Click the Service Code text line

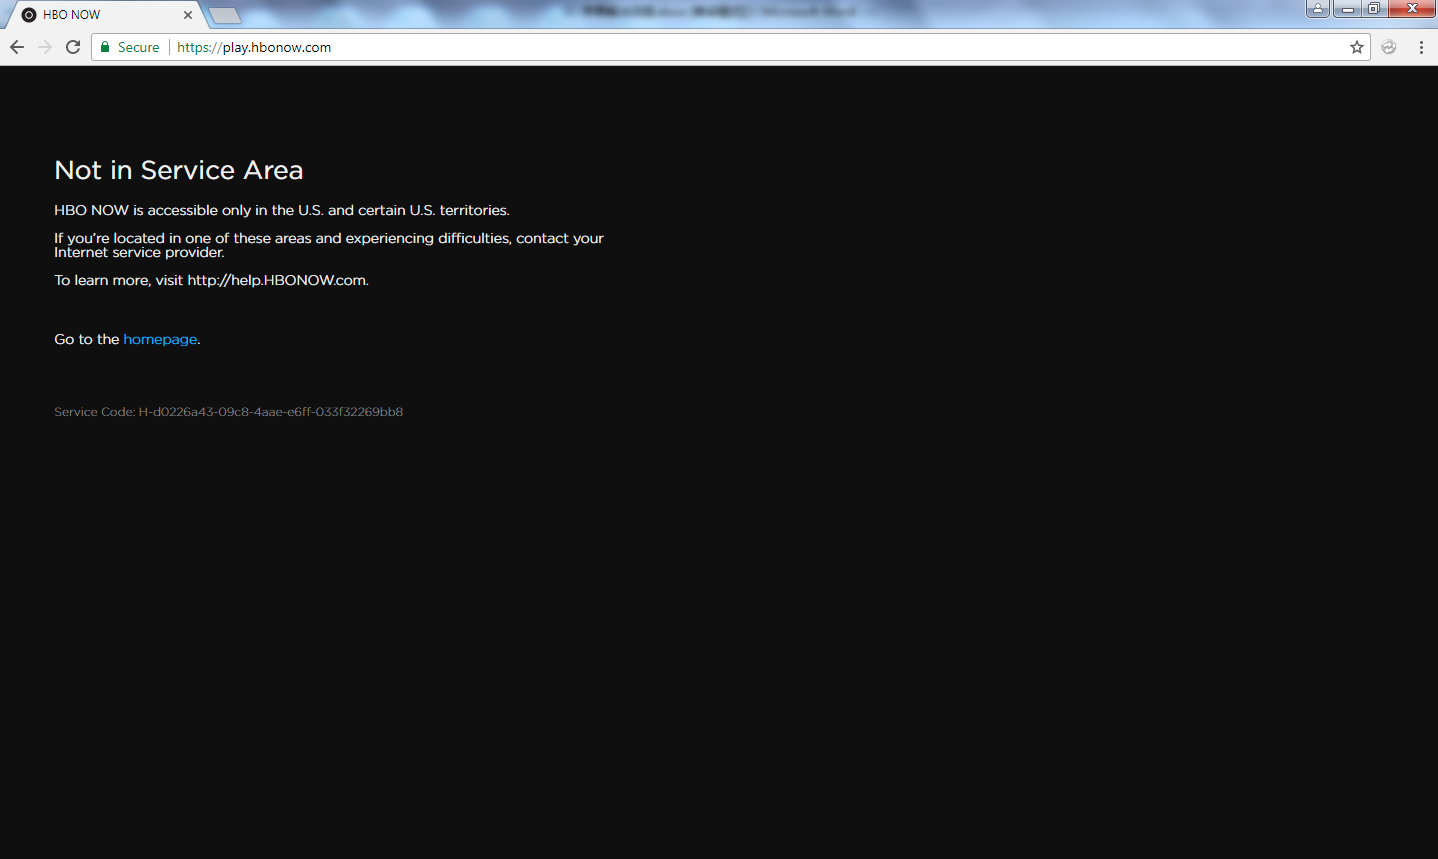click(x=229, y=412)
